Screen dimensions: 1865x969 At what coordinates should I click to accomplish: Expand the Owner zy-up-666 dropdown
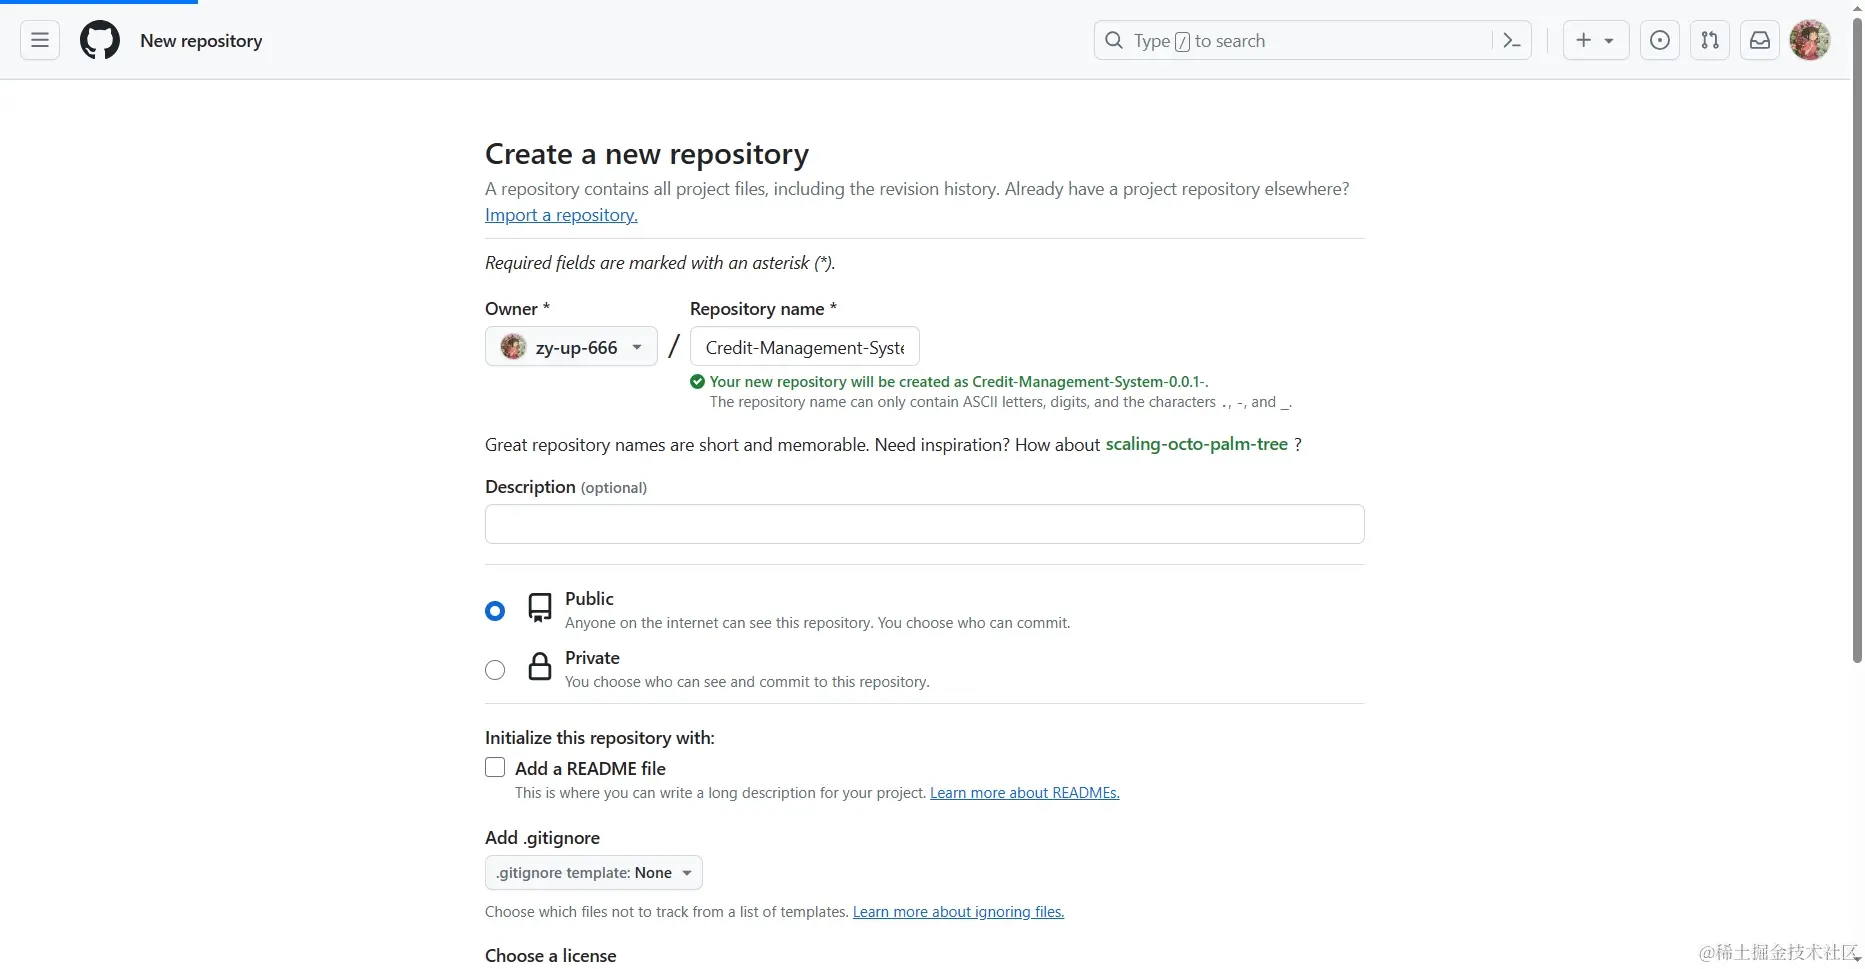571,347
